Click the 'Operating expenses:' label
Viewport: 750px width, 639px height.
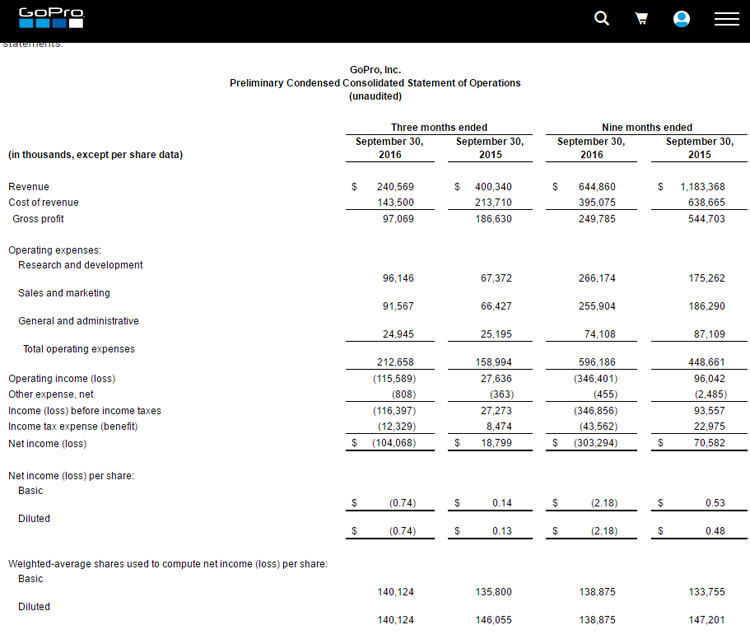pos(55,250)
